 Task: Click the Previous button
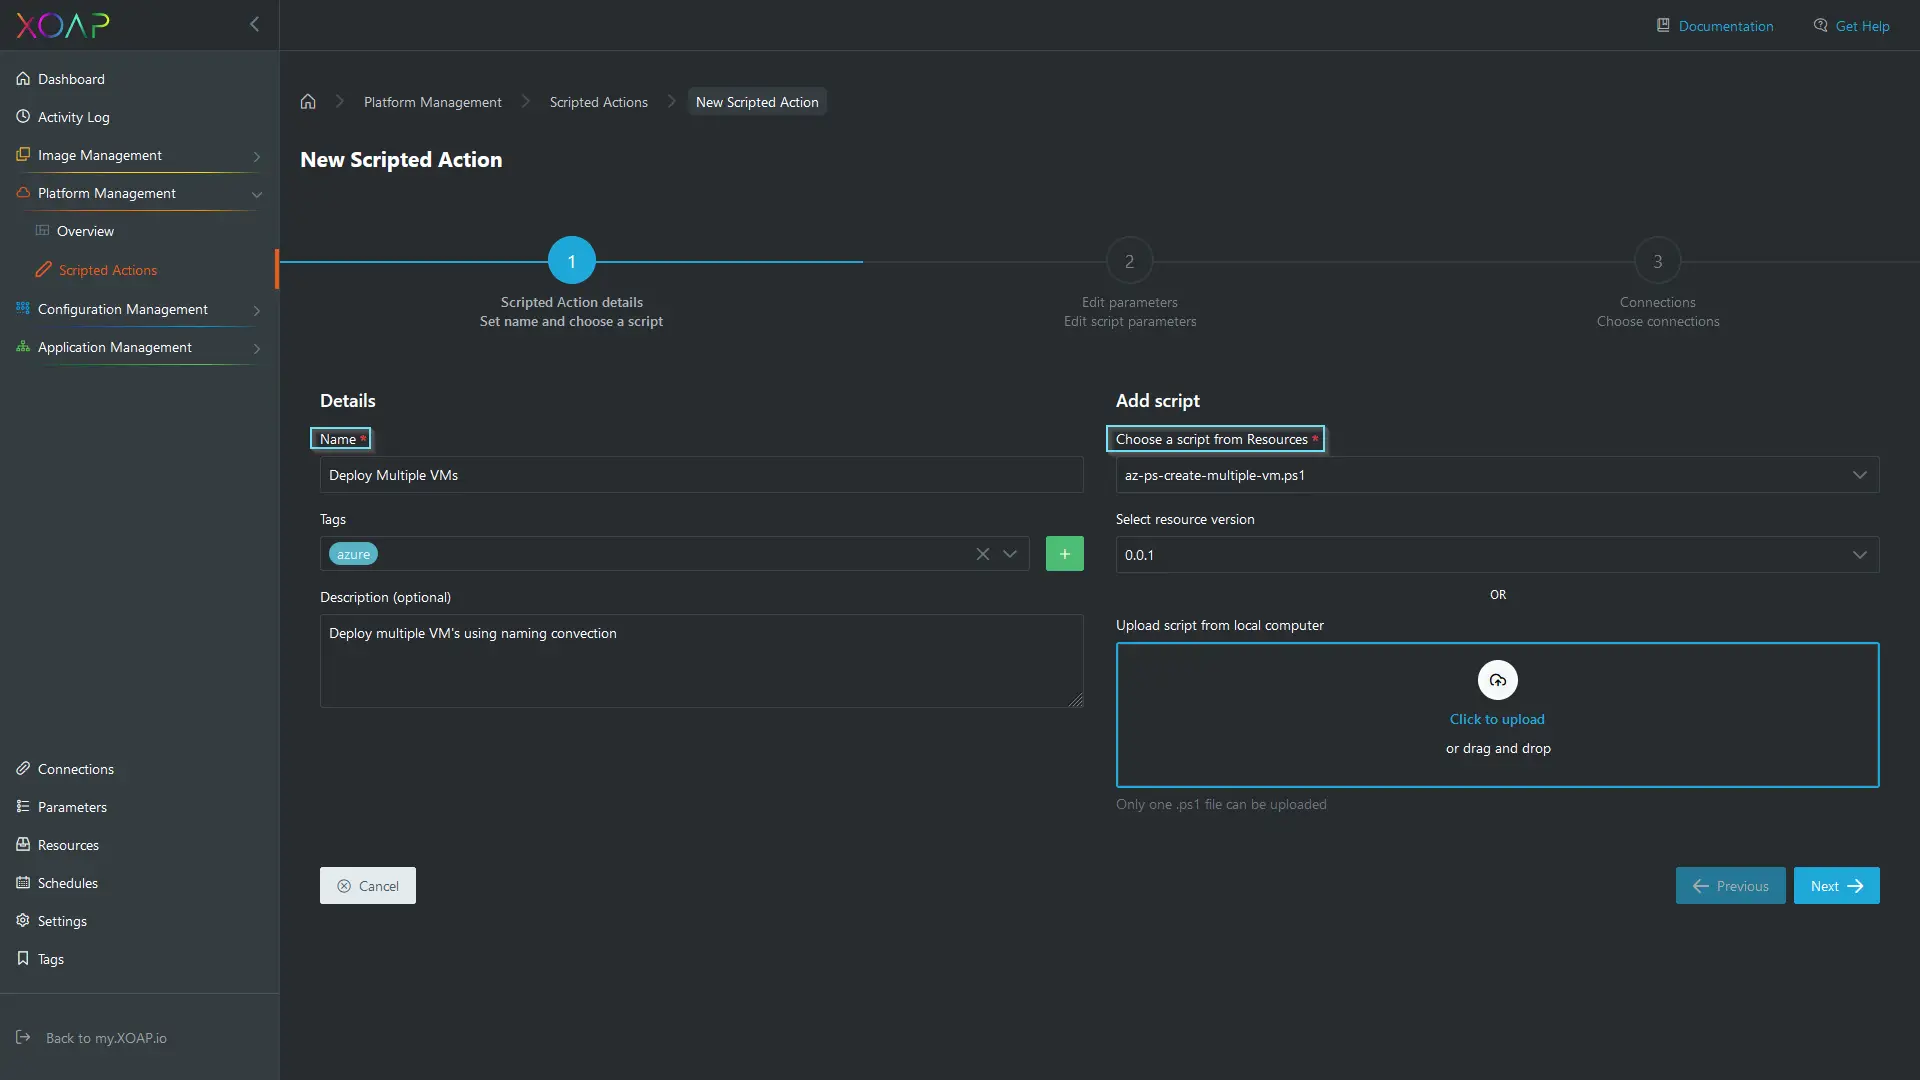tap(1731, 886)
